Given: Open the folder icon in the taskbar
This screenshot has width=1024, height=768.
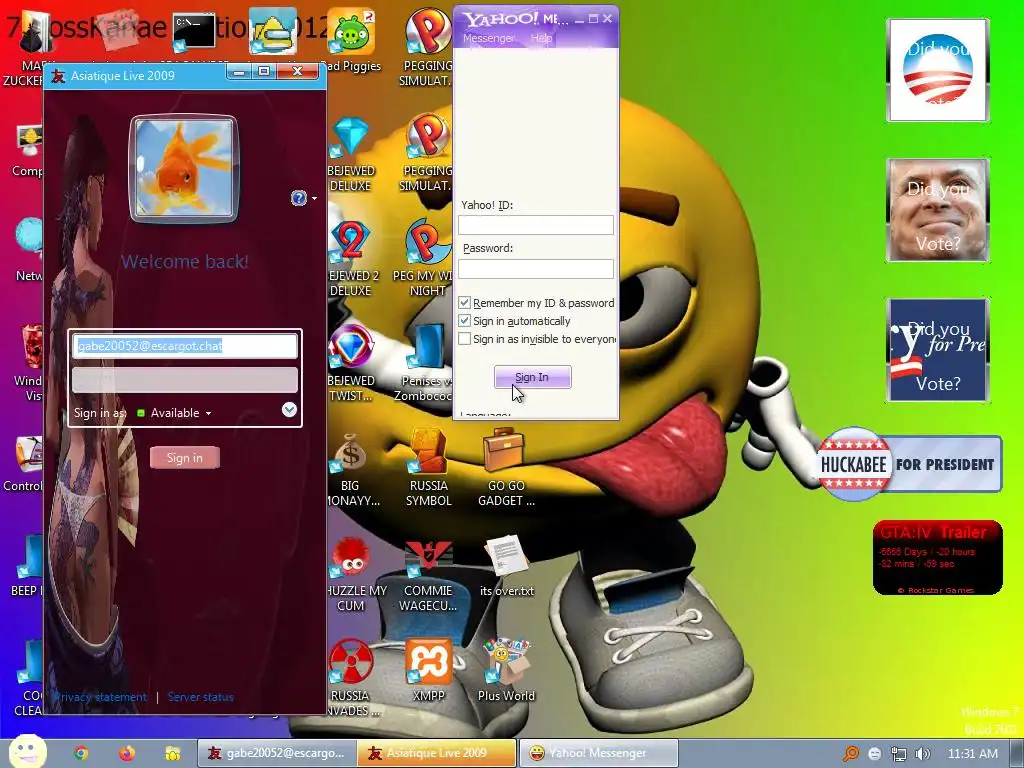Looking at the screenshot, I should point(172,753).
